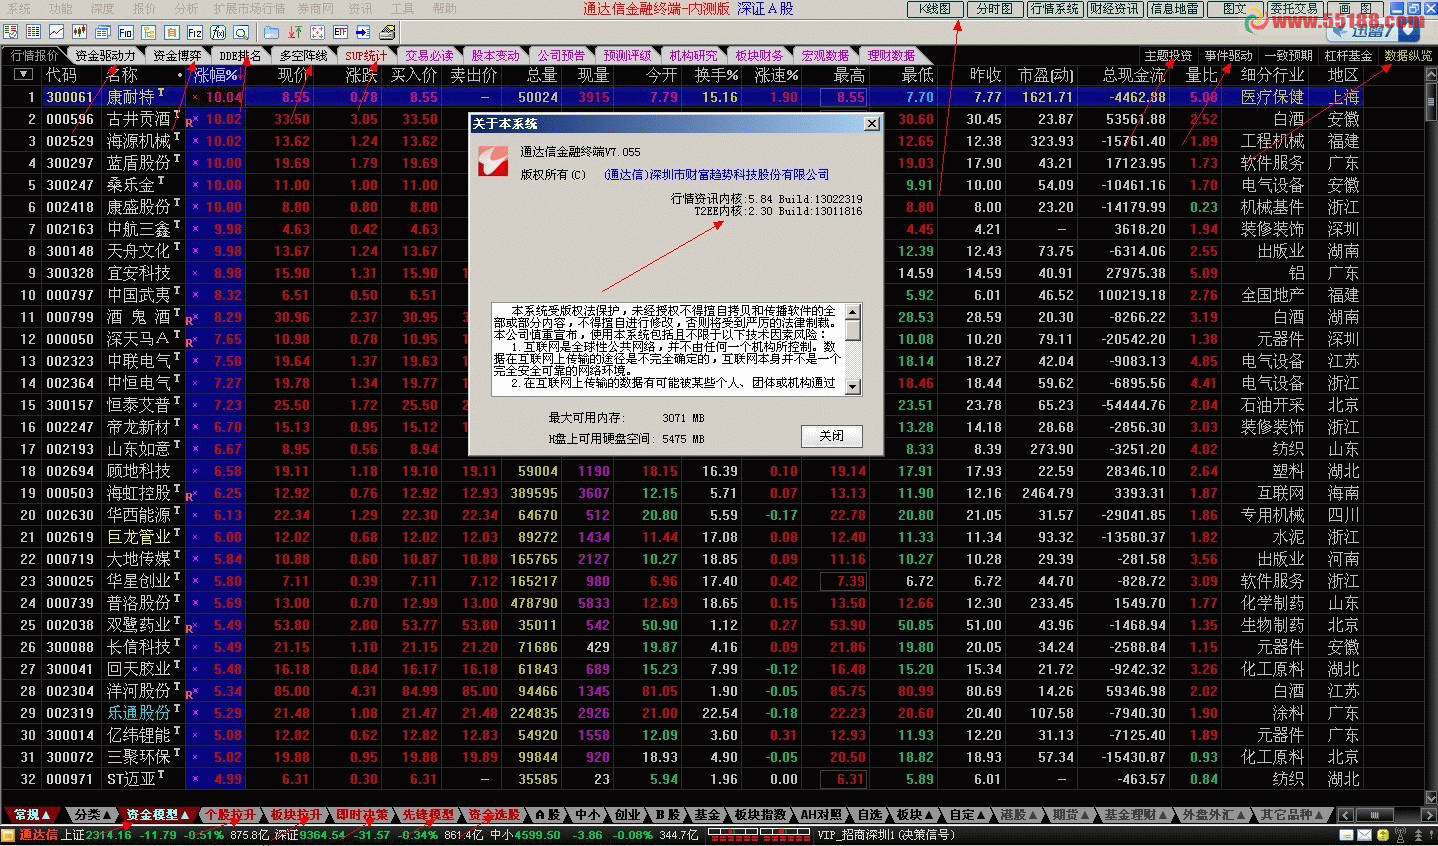Click the red dotted square toolbar icon

(x=317, y=32)
